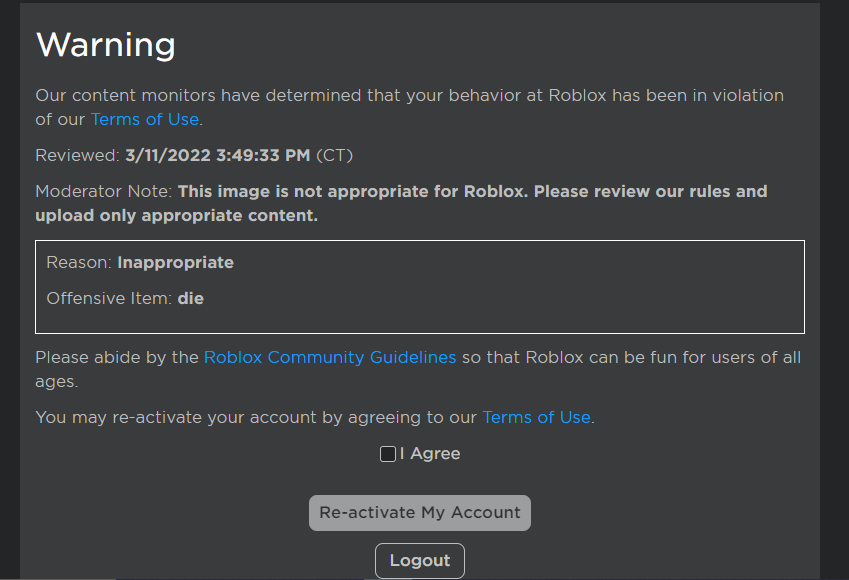Click the moderator note about inappropriate image
This screenshot has height=580, width=849.
pyautogui.click(x=401, y=203)
